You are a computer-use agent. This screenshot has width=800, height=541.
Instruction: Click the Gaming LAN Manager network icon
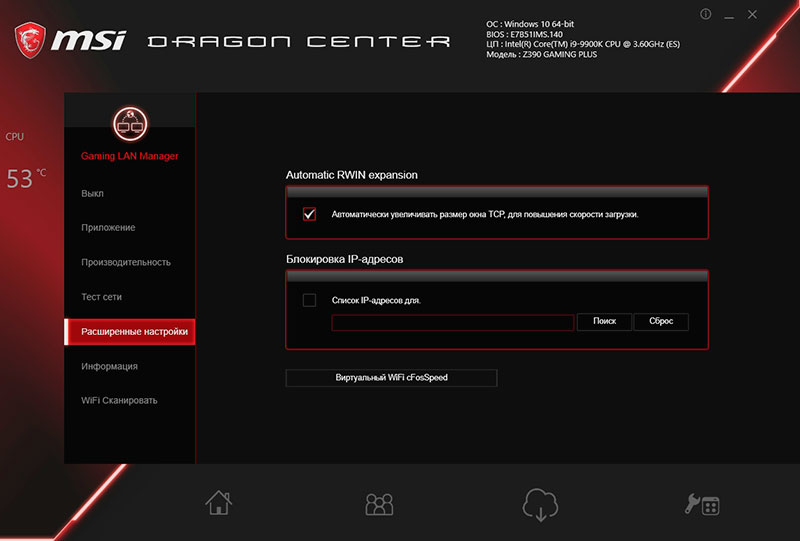pos(130,124)
